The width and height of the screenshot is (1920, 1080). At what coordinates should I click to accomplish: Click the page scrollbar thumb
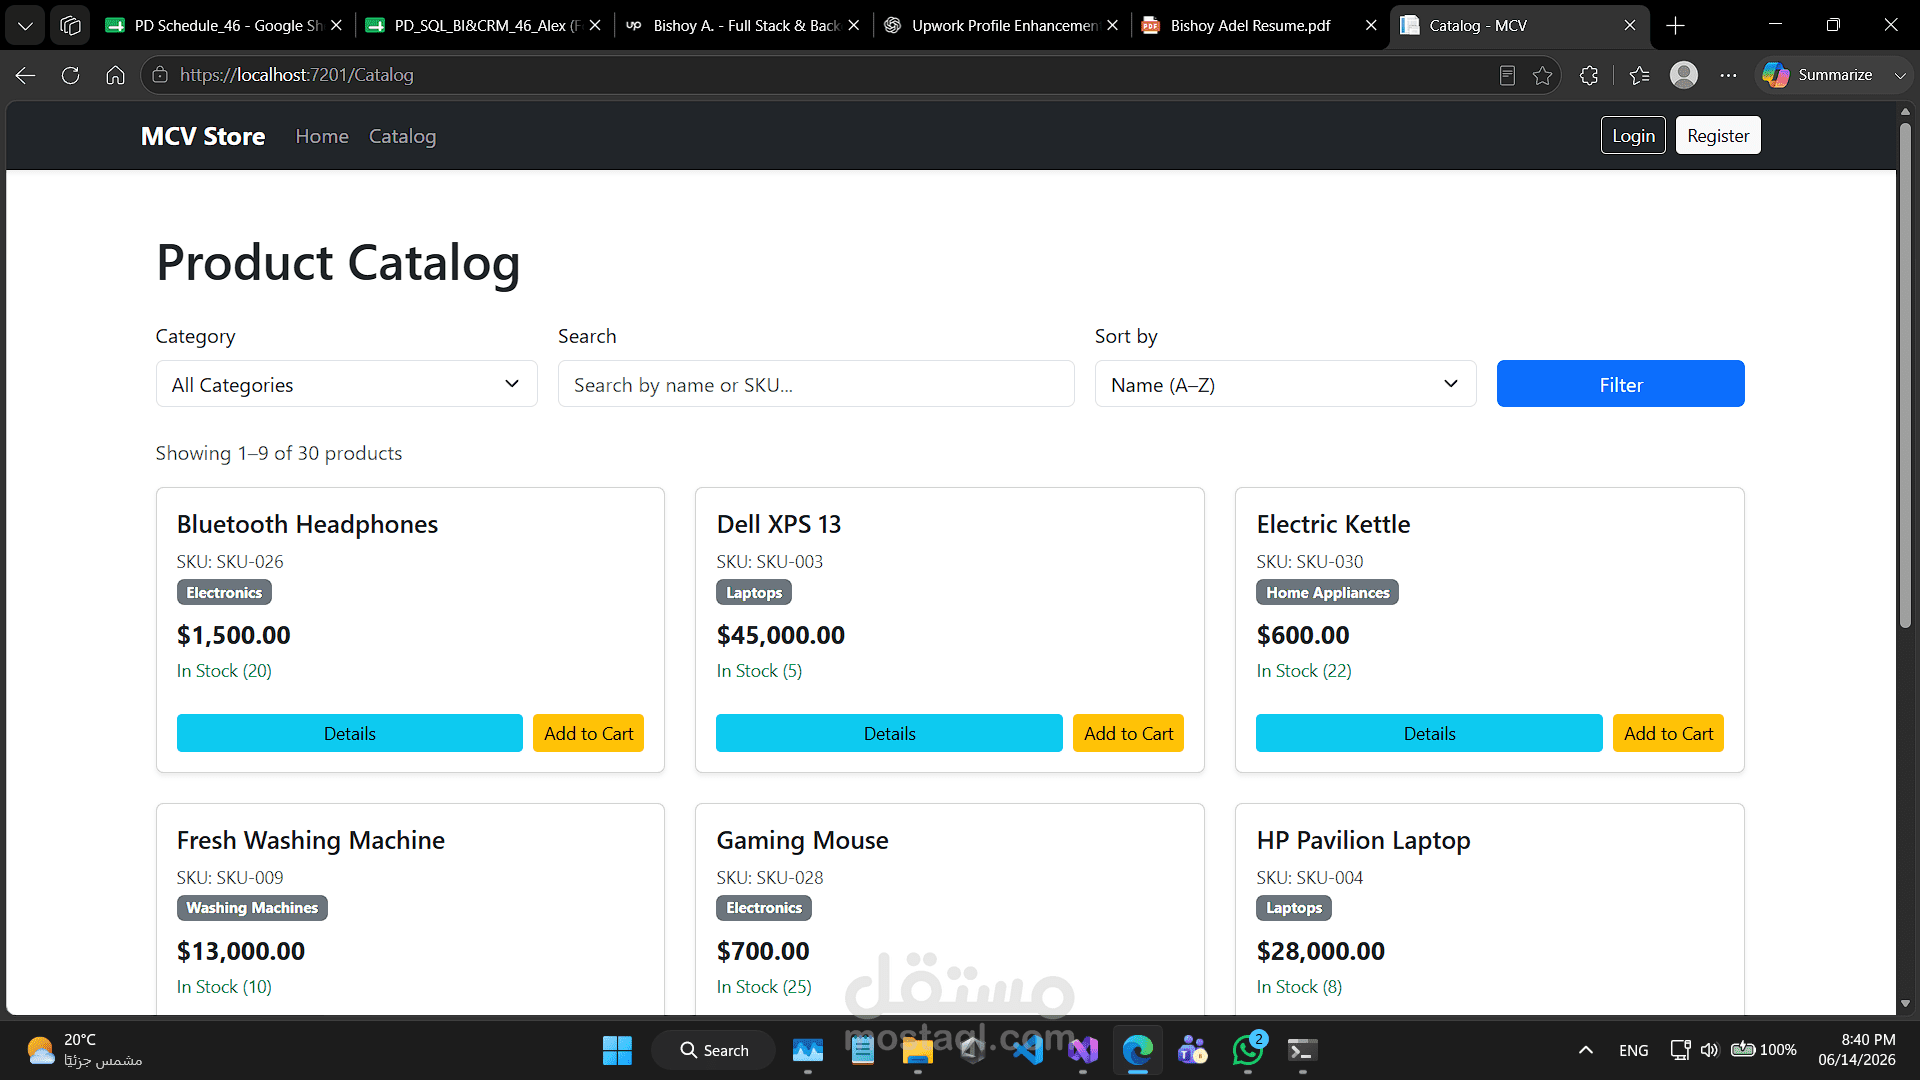(1905, 375)
